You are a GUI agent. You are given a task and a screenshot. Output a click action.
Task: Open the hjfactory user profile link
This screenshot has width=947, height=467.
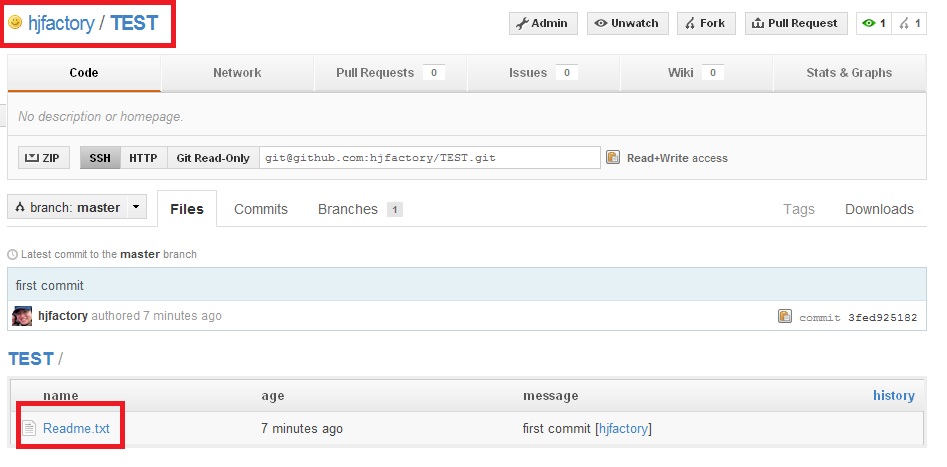tap(61, 24)
